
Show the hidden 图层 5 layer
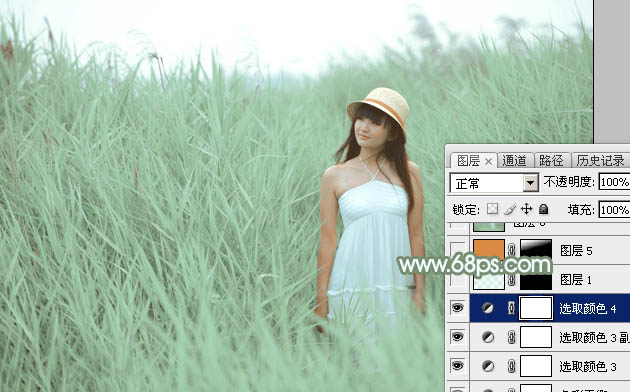(458, 250)
